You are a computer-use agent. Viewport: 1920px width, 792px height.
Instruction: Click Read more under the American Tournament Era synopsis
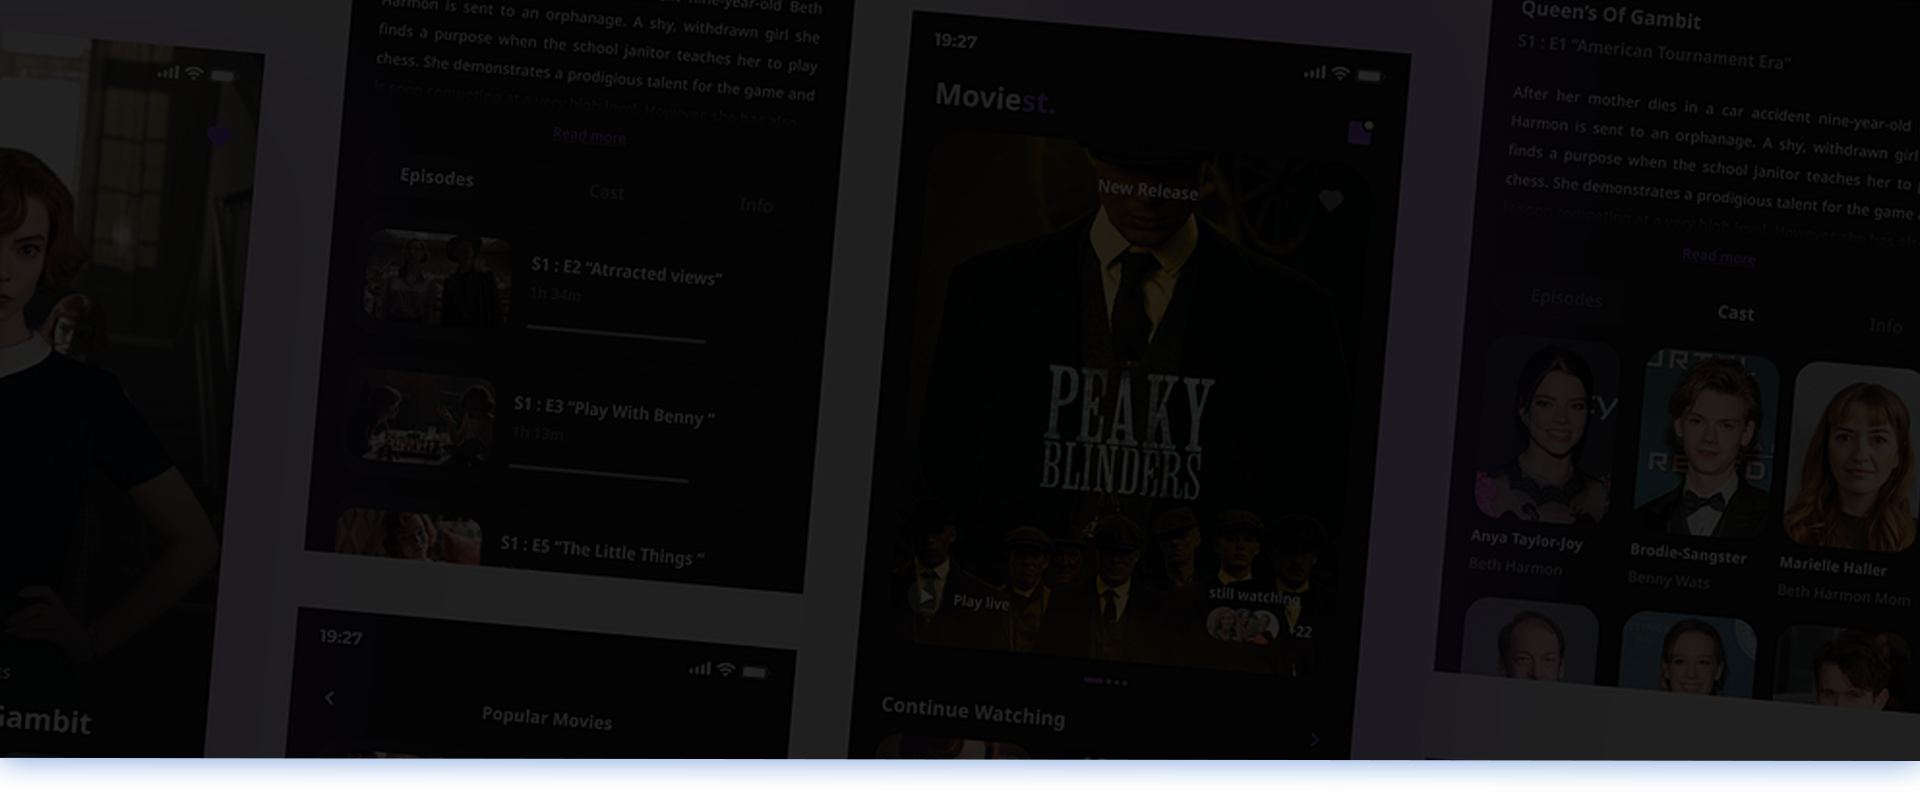tap(1718, 257)
